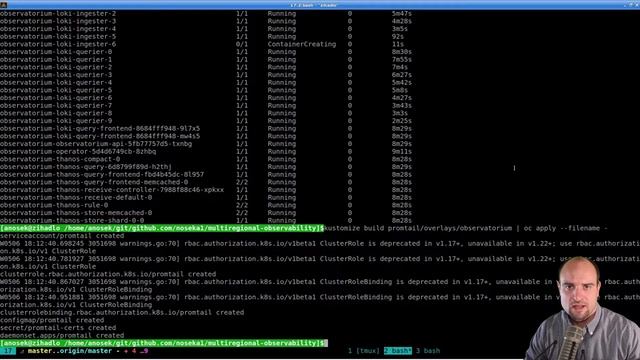Click the tmux session number 17 indicator
Image resolution: width=640 pixels, height=360 pixels.
point(8,351)
